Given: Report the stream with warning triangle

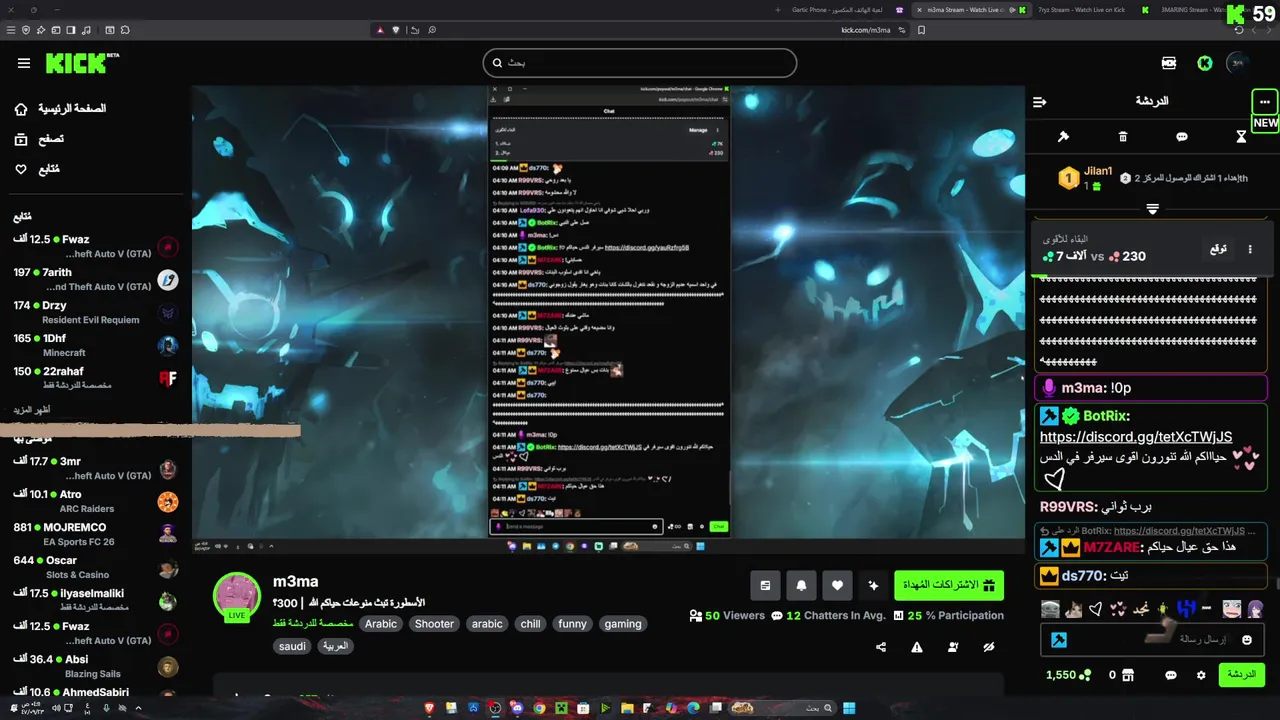Looking at the screenshot, I should [917, 647].
